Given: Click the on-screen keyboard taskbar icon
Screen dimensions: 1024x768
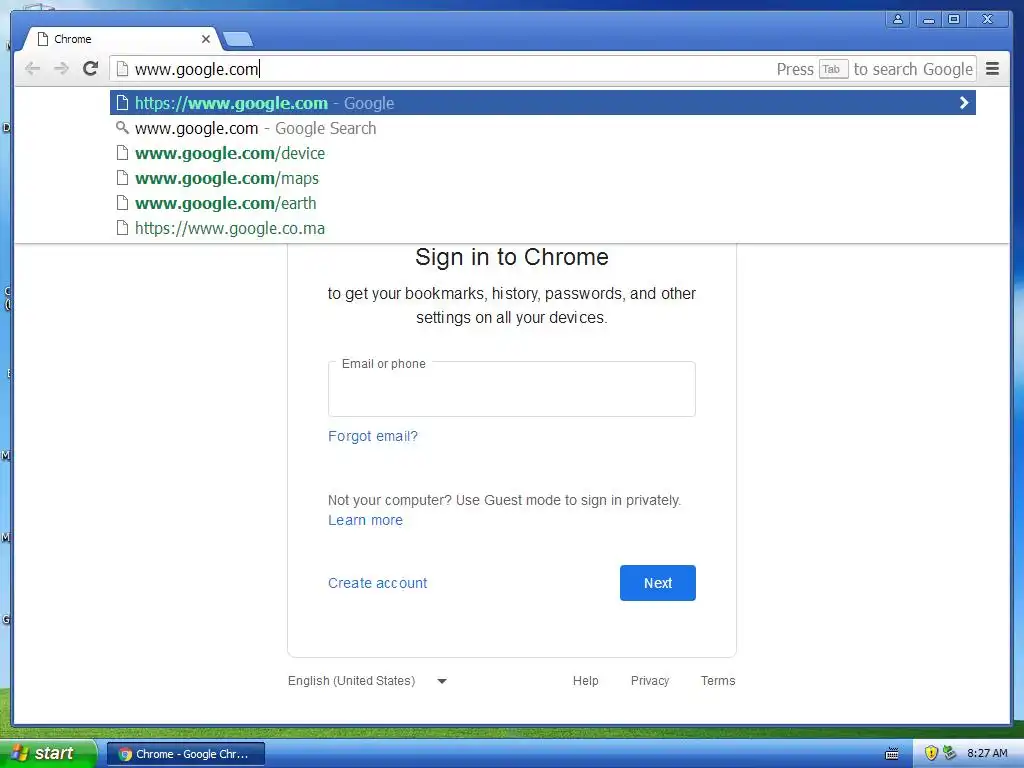Looking at the screenshot, I should pos(891,754).
